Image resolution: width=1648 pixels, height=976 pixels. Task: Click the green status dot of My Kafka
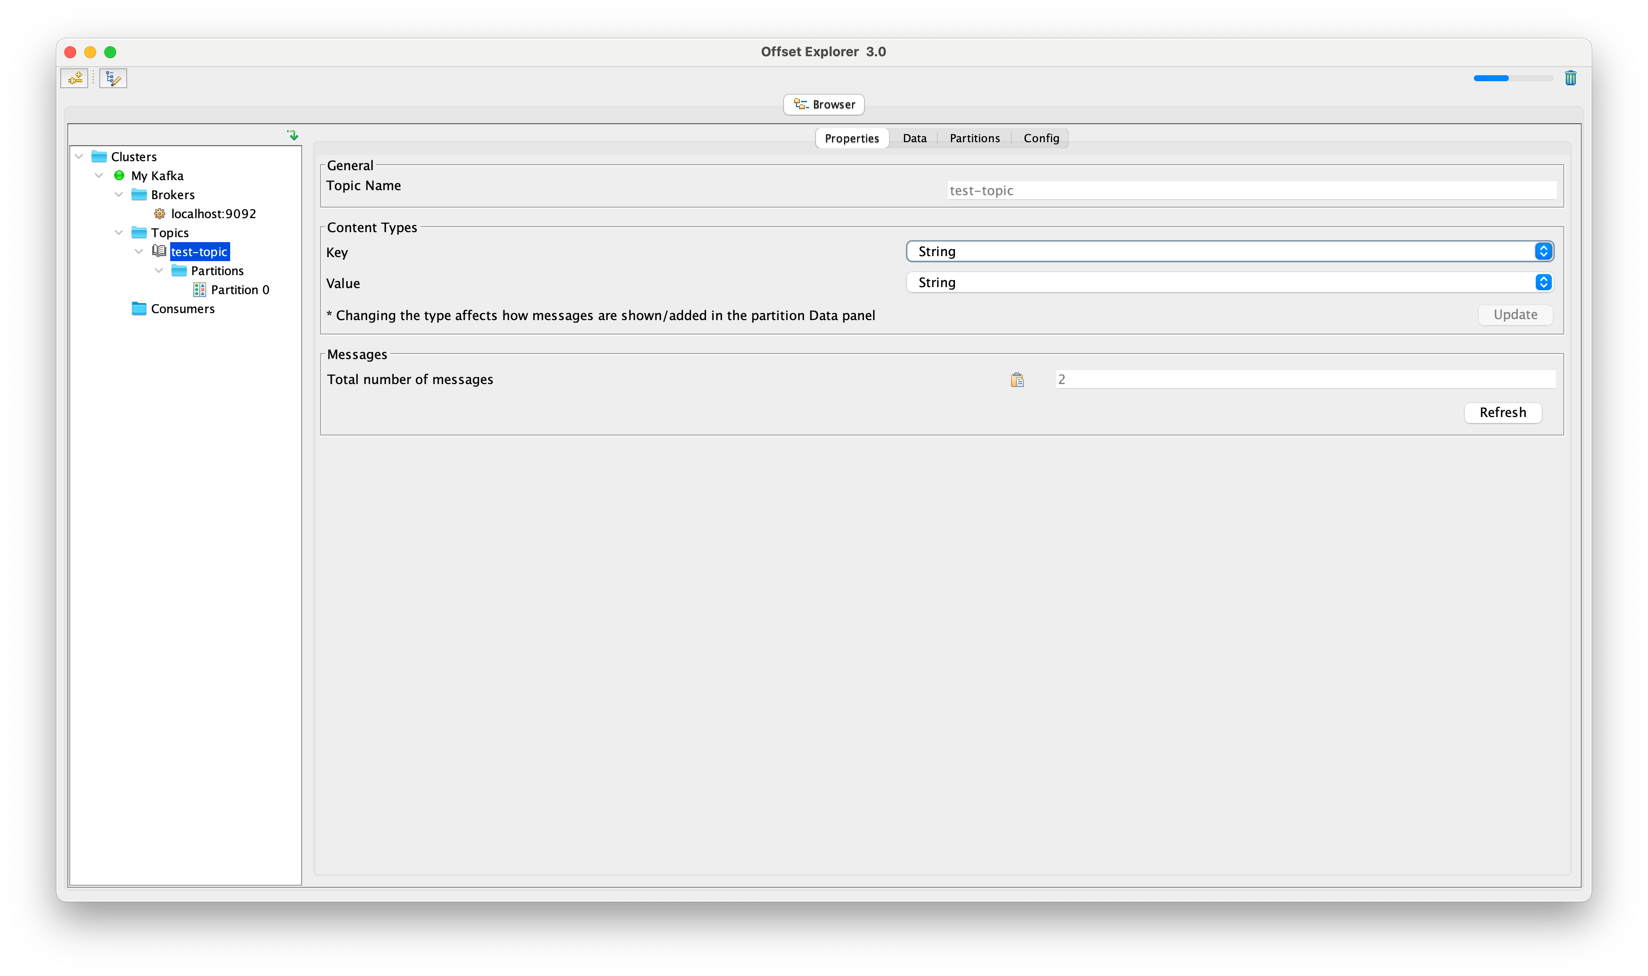coord(119,176)
